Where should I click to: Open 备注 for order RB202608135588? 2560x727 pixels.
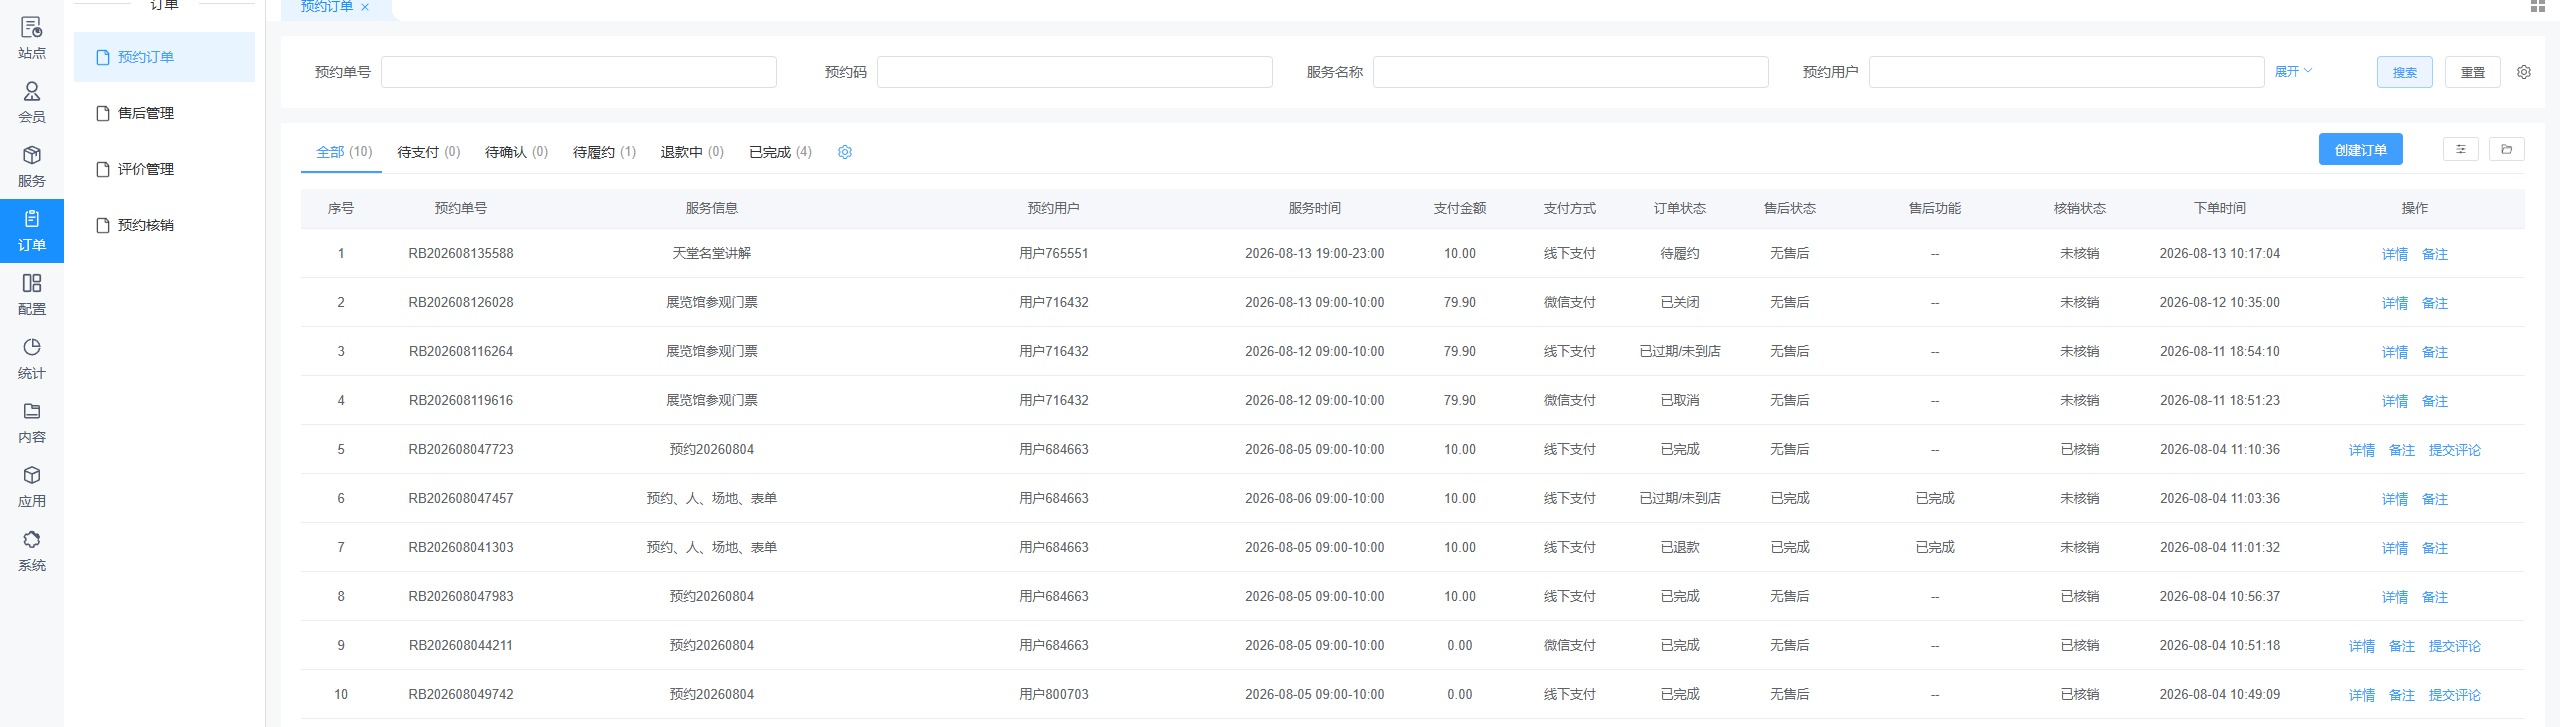(2435, 254)
